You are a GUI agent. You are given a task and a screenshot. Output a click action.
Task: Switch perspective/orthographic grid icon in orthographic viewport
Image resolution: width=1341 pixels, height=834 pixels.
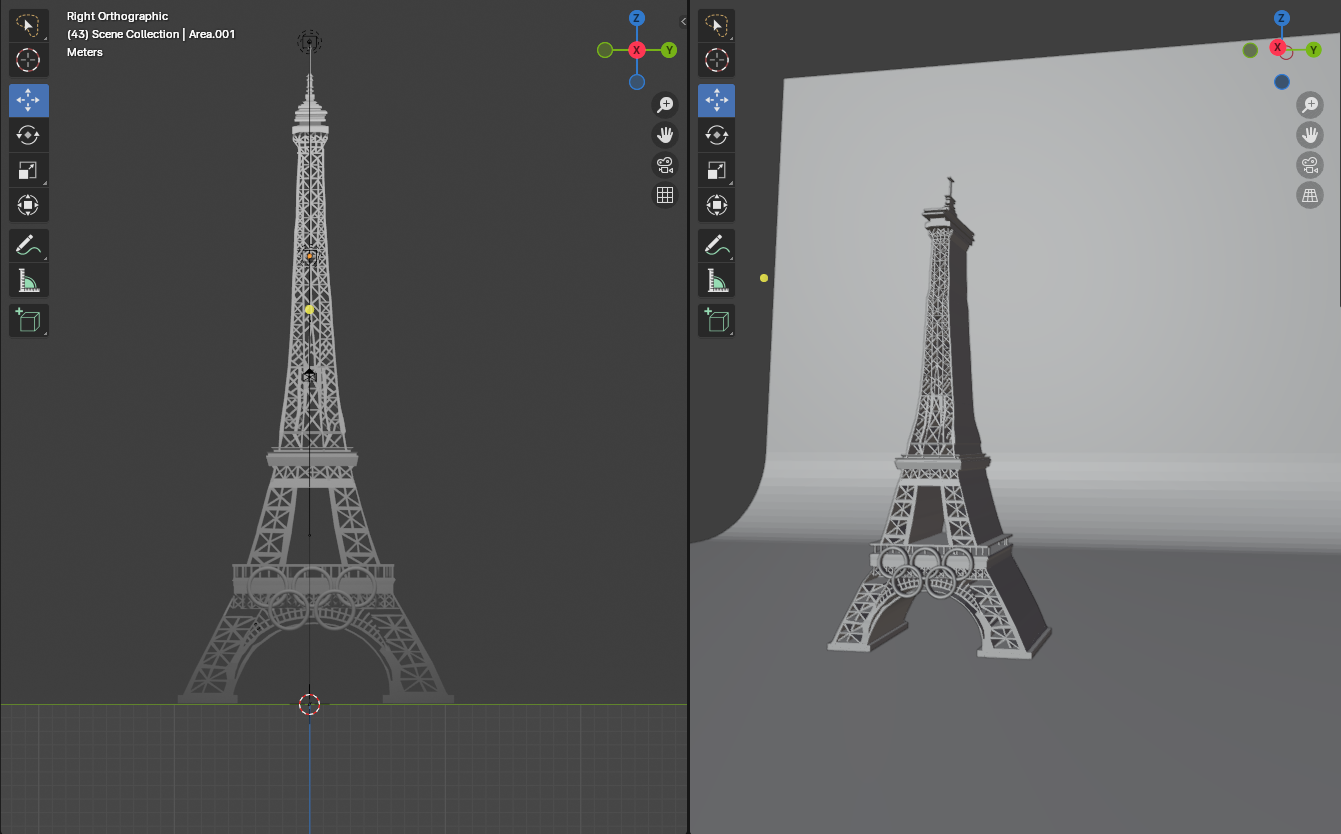(x=665, y=195)
